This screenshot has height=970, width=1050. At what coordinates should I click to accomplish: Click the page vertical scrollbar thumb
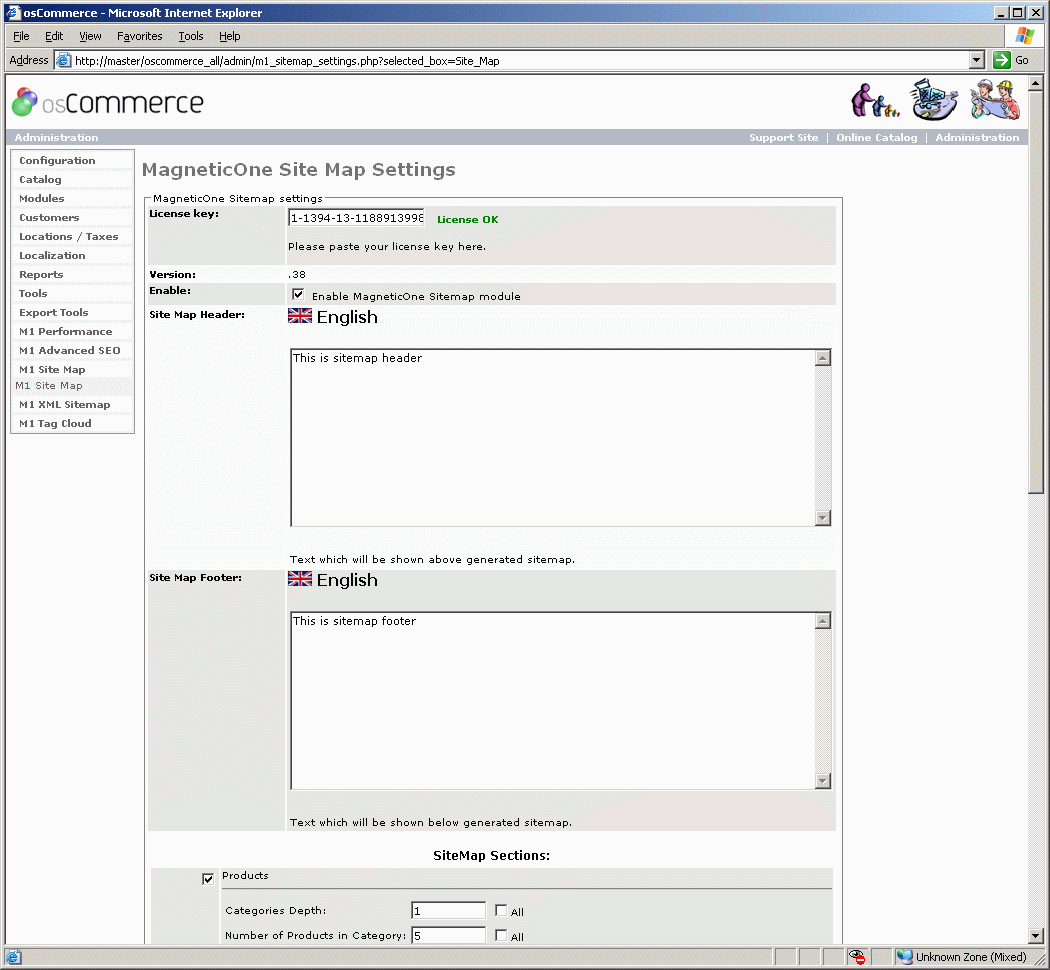1035,293
